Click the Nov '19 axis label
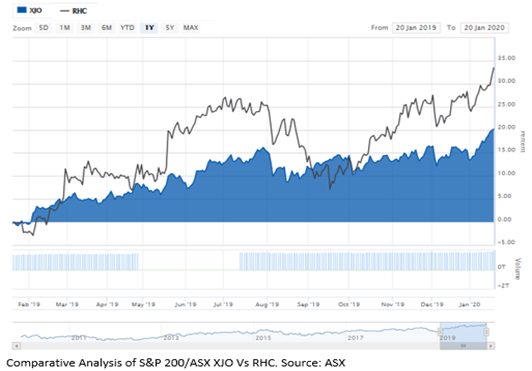 (393, 304)
